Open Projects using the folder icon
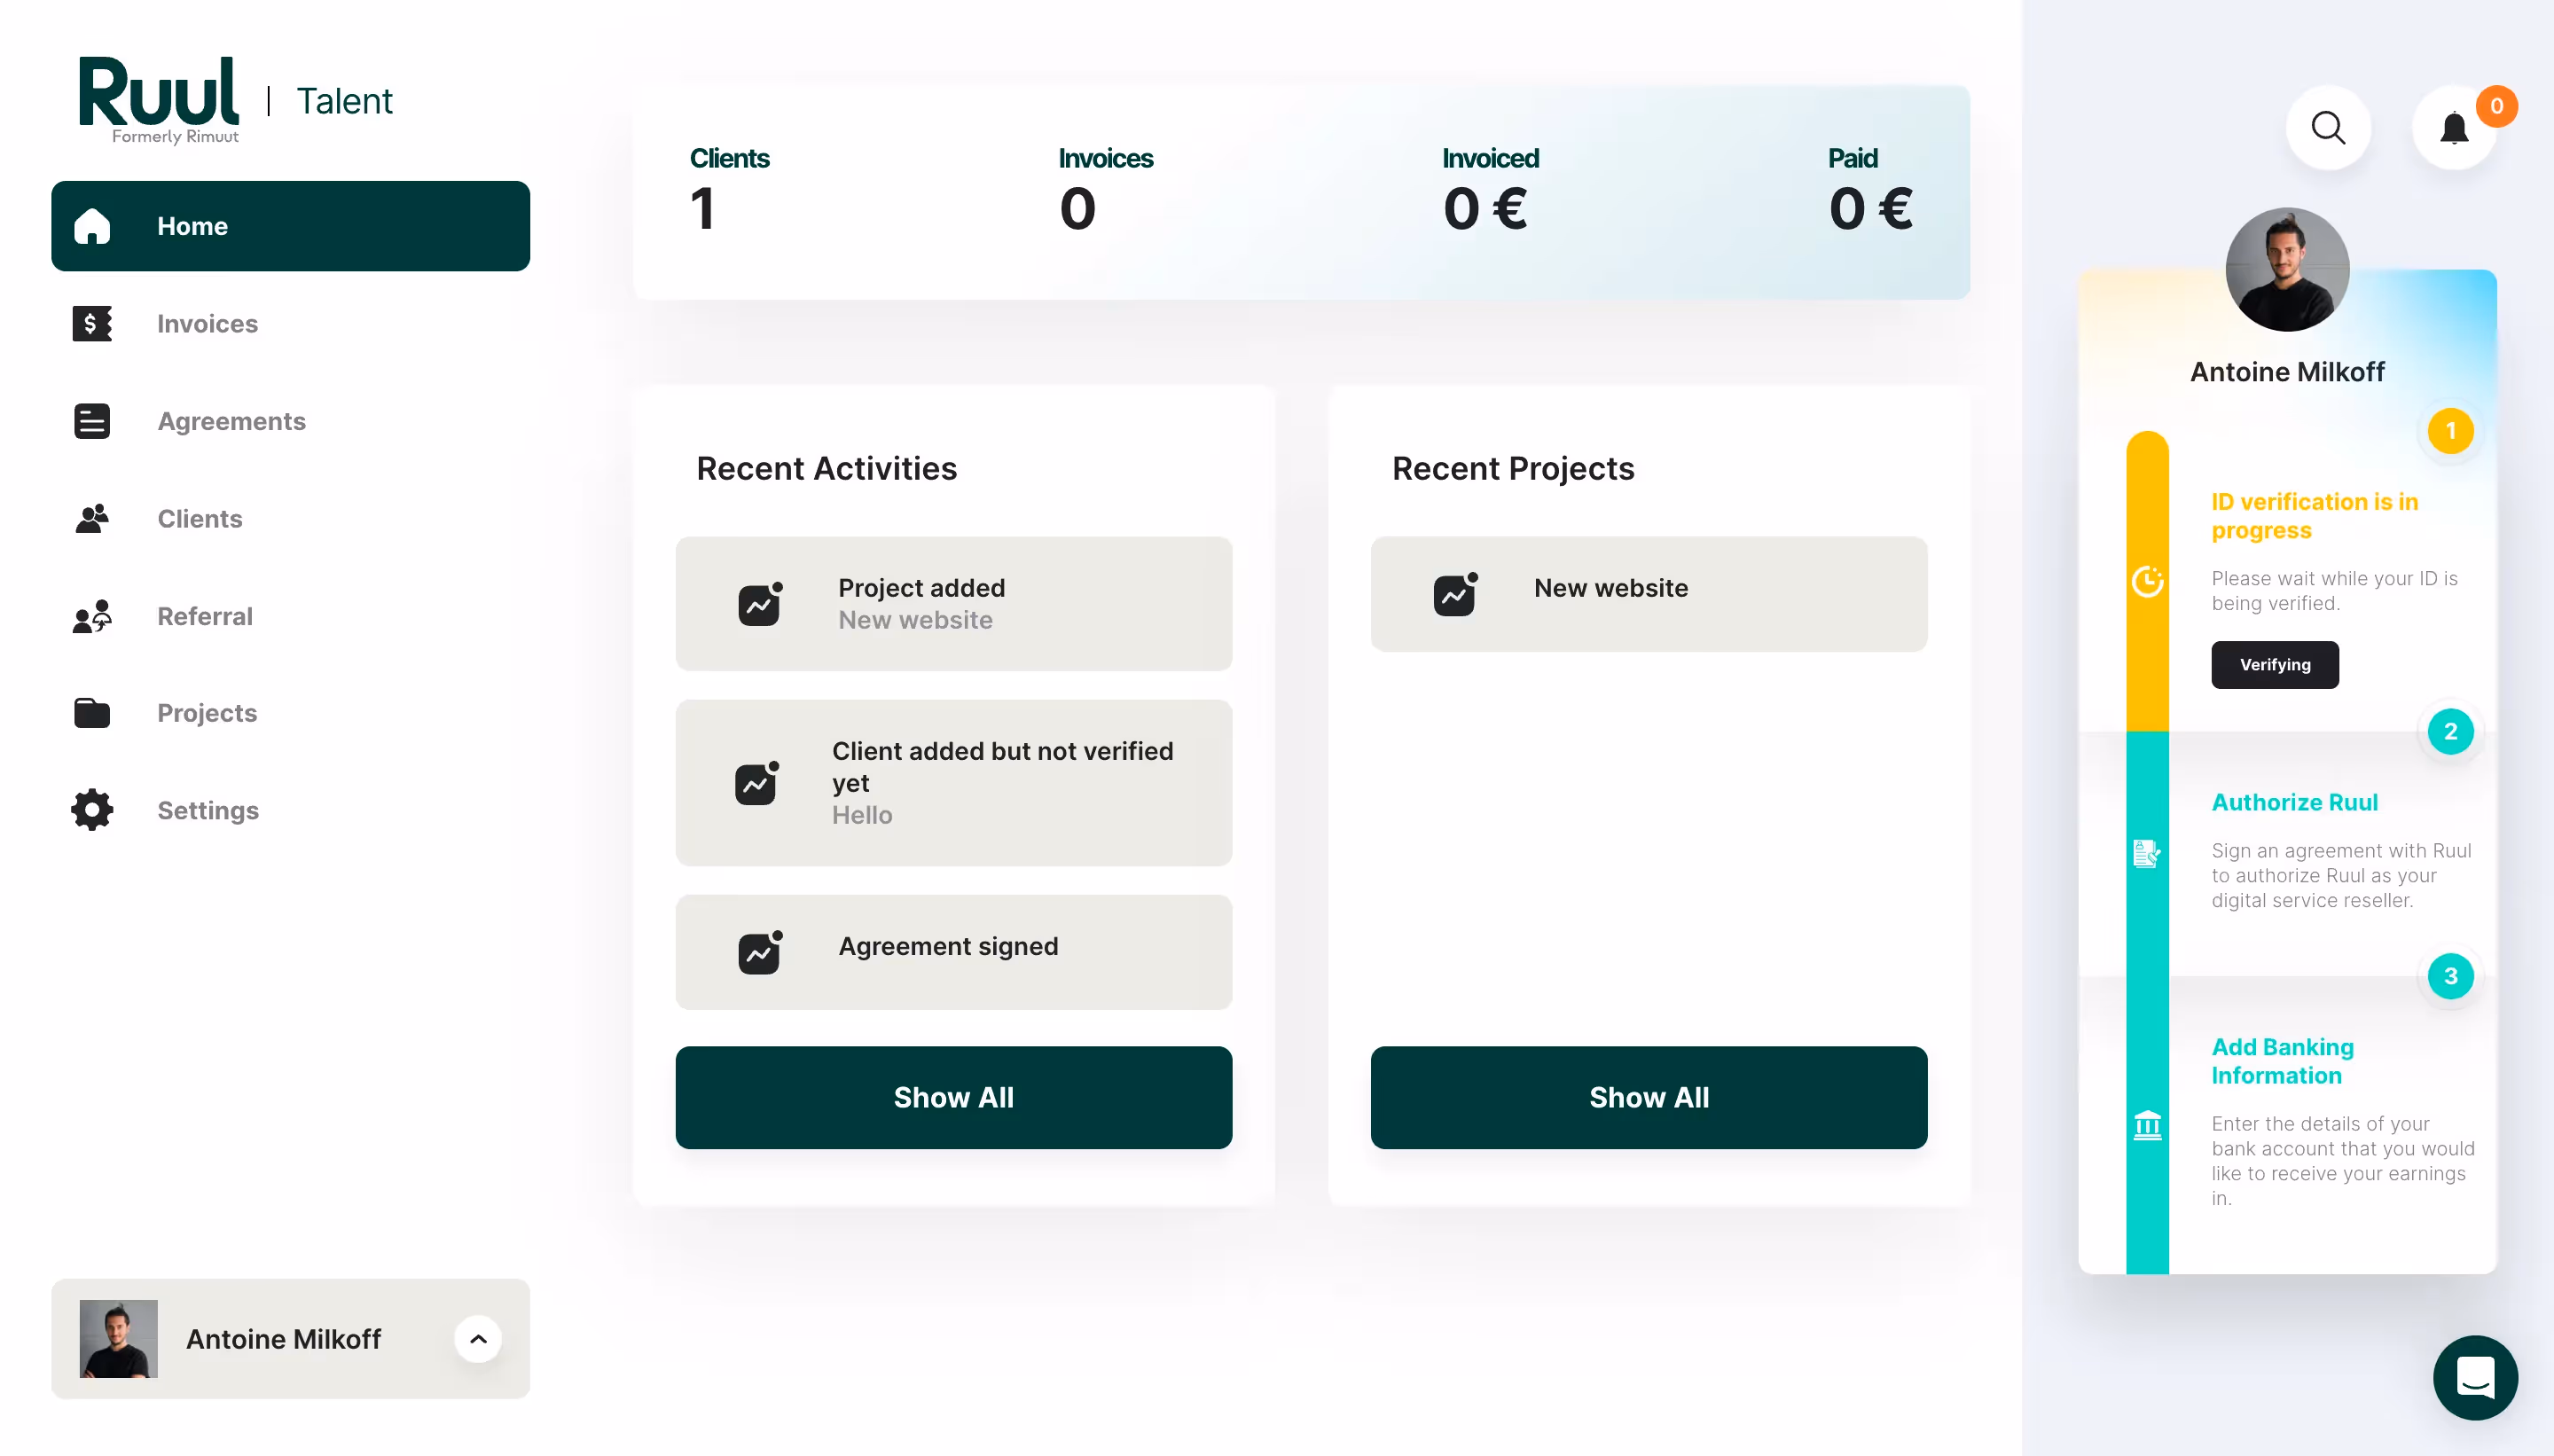The width and height of the screenshot is (2554, 1456). pyautogui.click(x=91, y=712)
